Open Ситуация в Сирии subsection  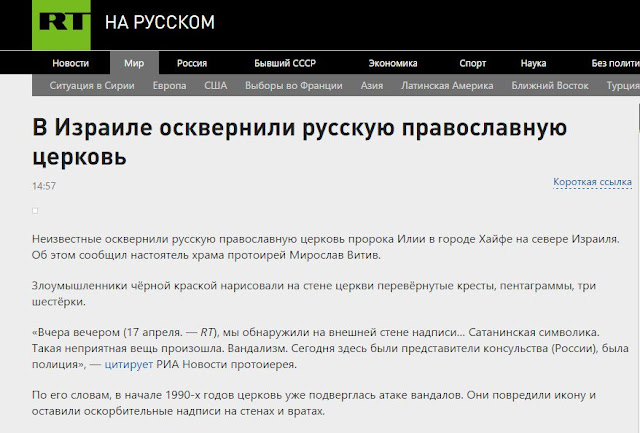point(92,86)
